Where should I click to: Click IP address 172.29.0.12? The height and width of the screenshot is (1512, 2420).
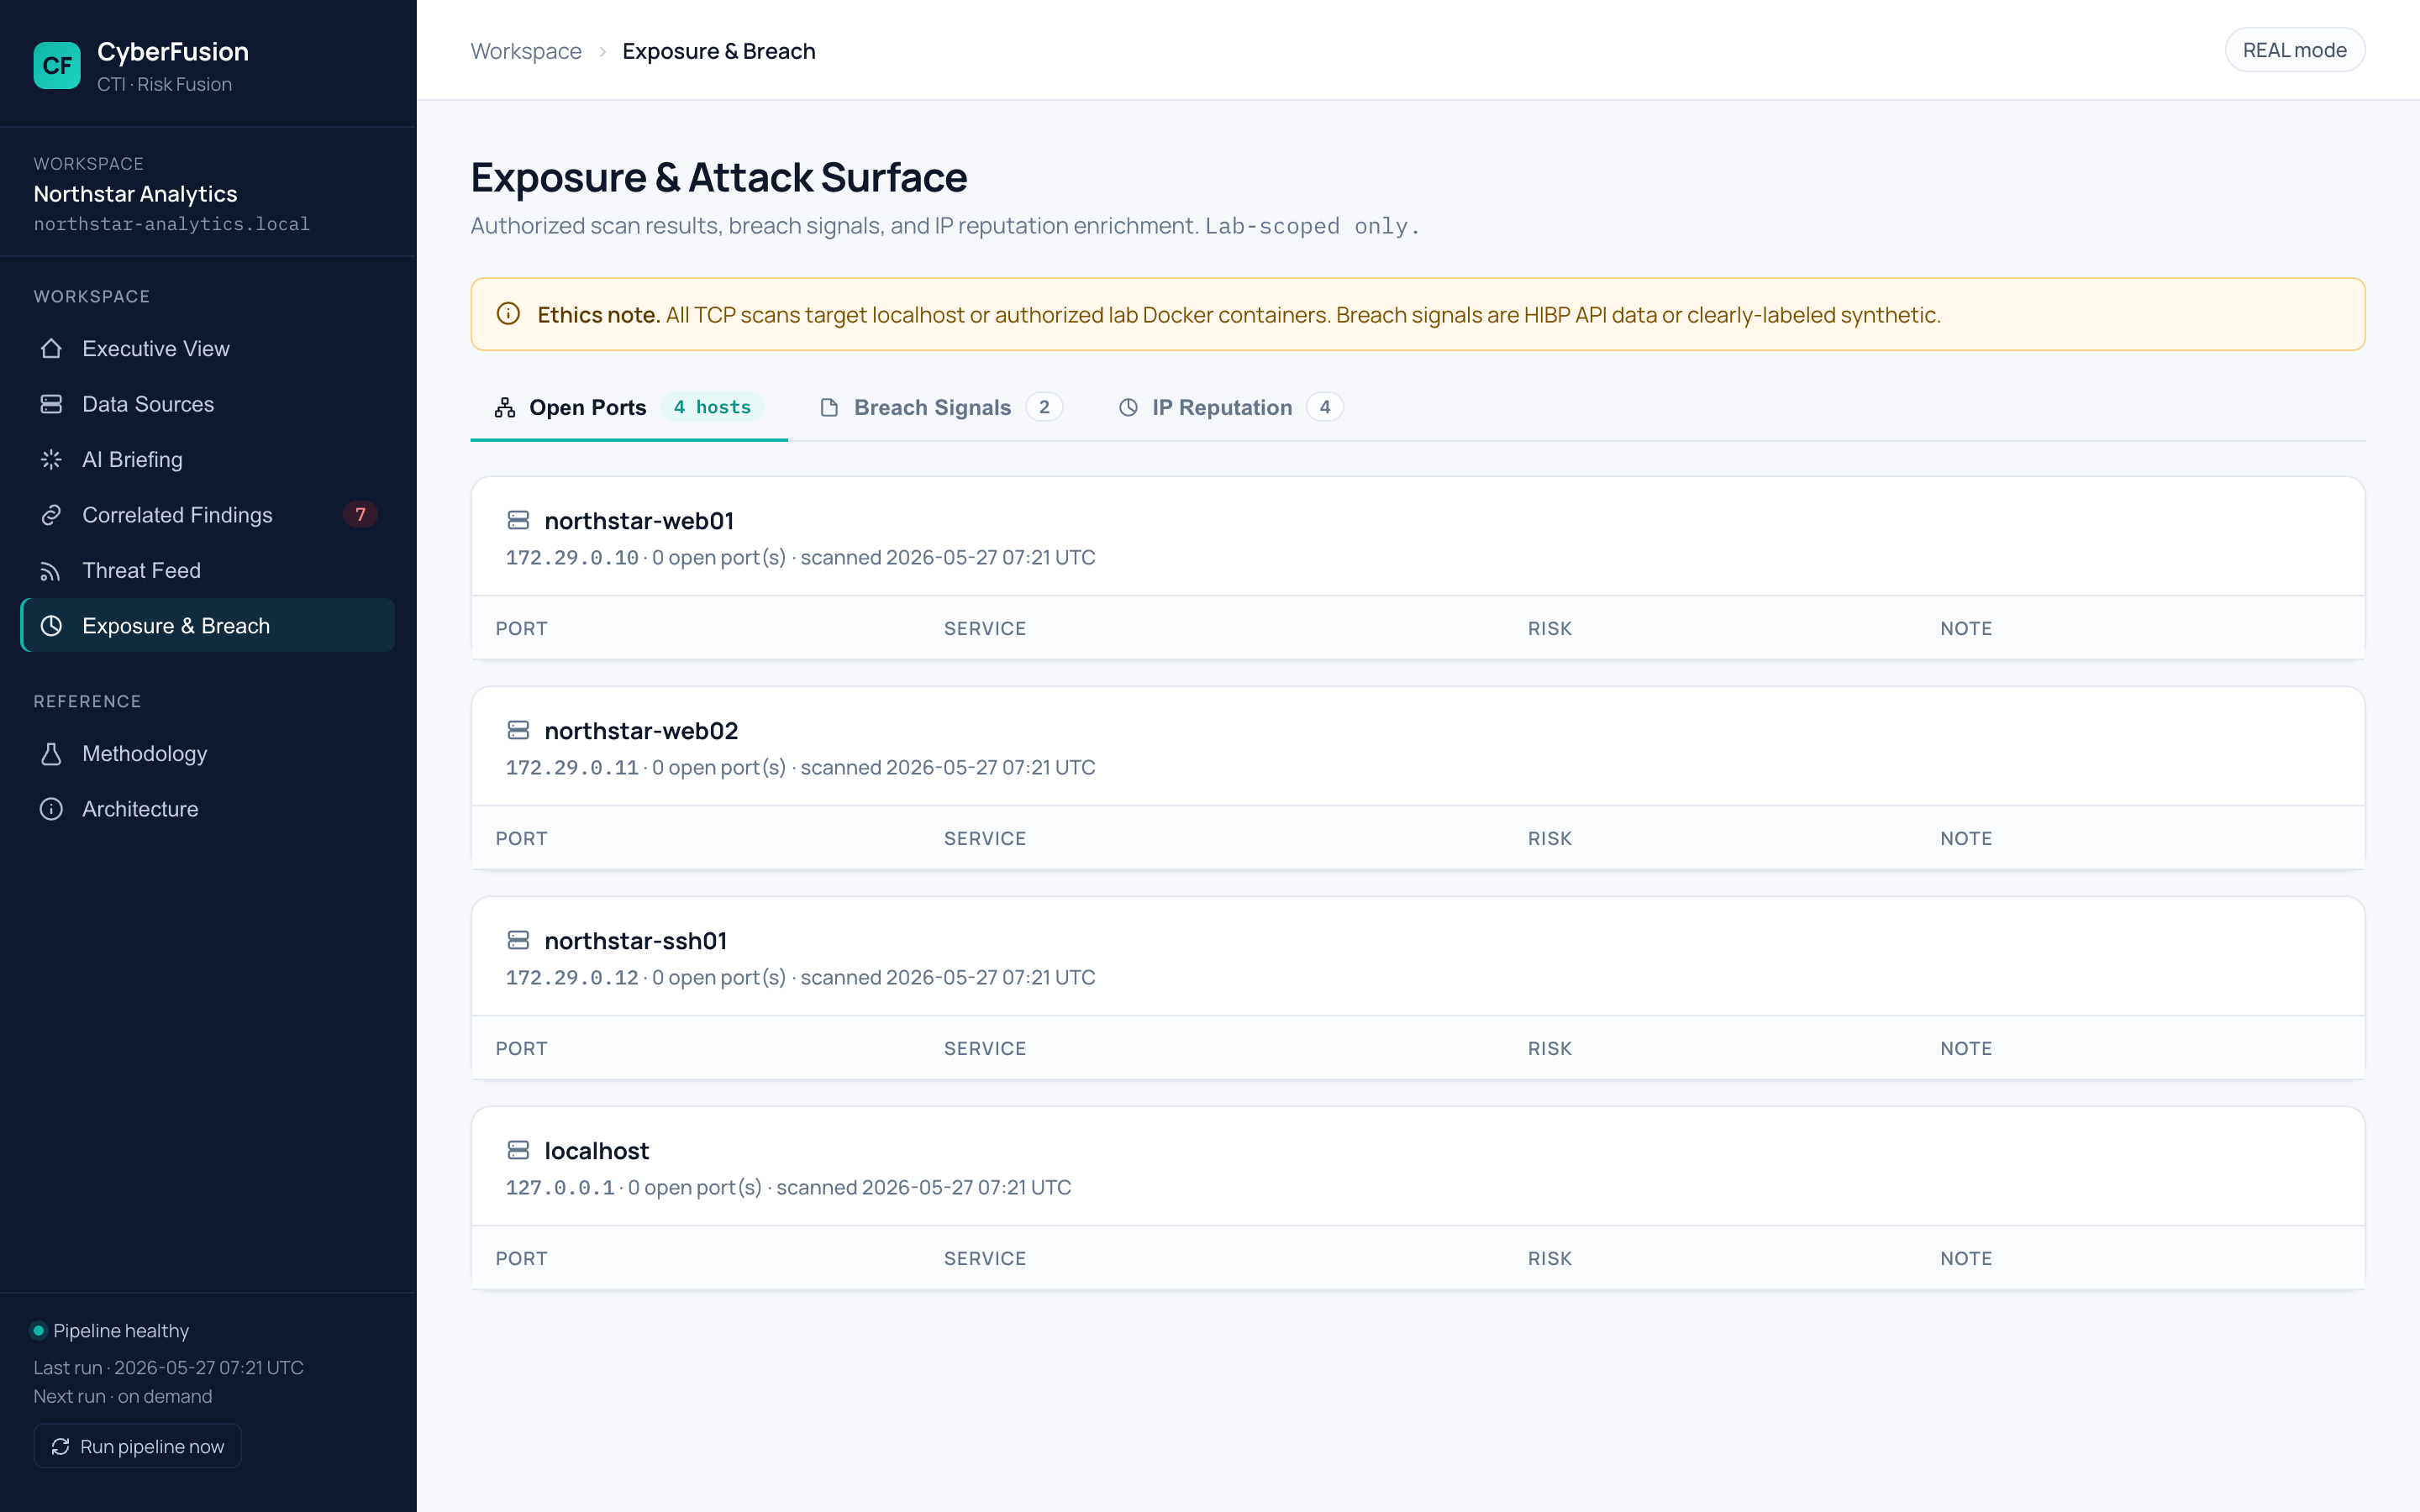(572, 977)
